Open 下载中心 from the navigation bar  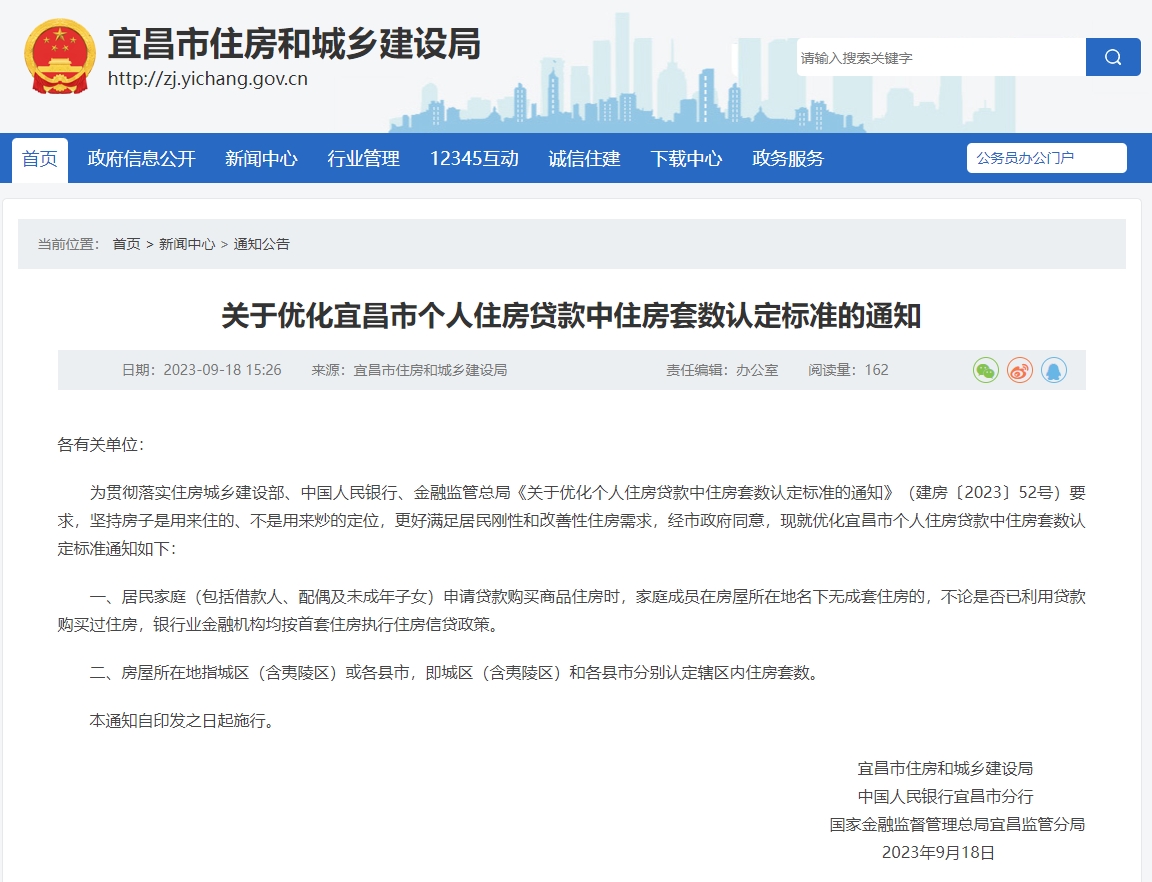coord(686,159)
